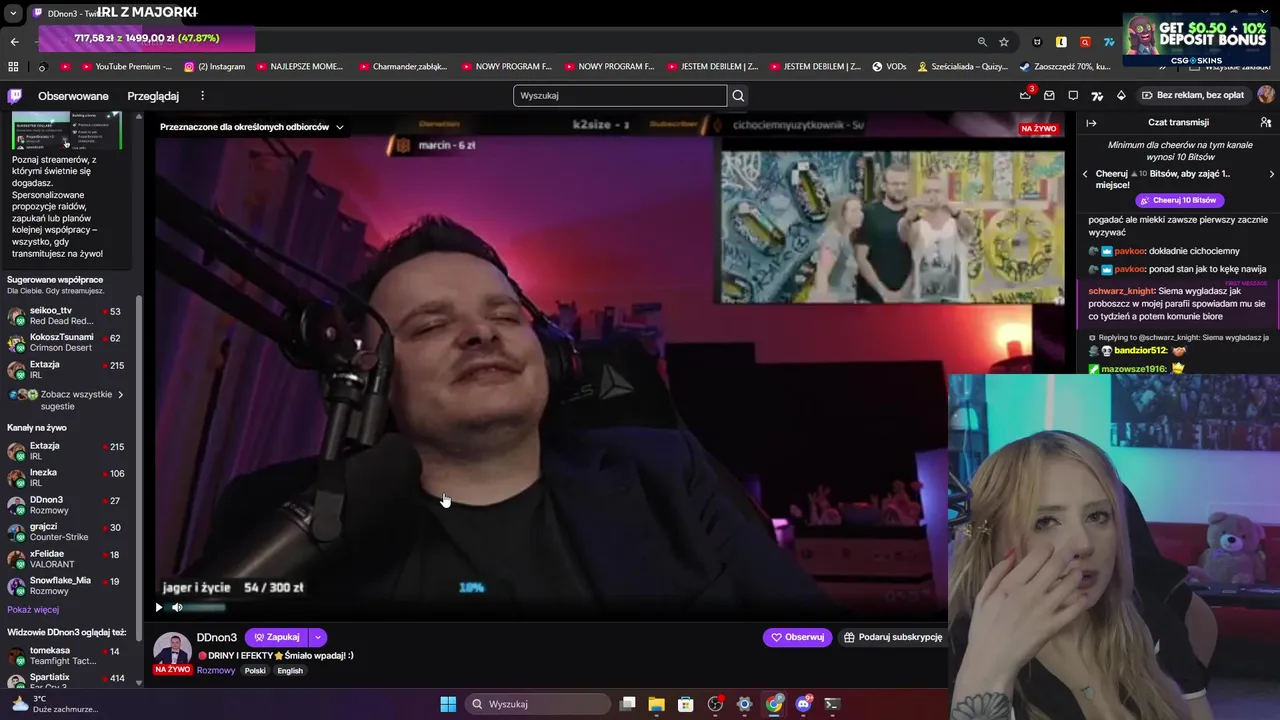The image size is (1280, 720).
Task: Click the Zapukaj button
Action: (x=276, y=637)
